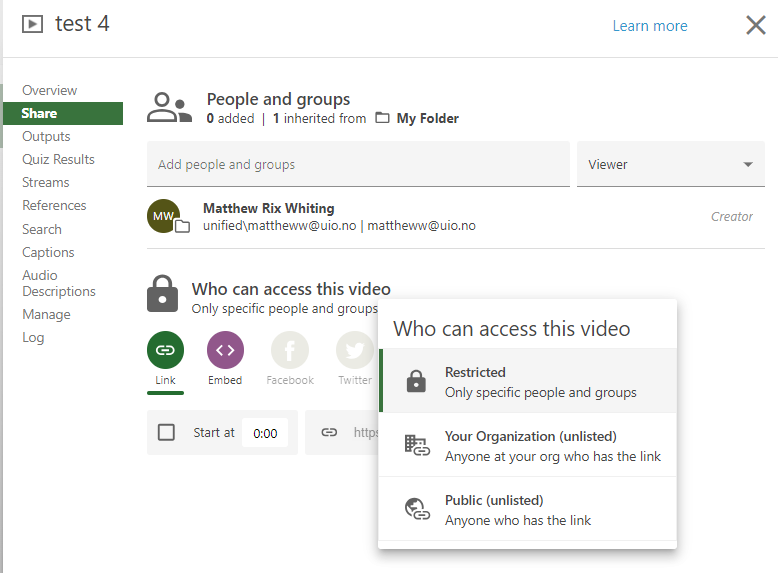Click the padlock icon by access heading
This screenshot has width=778, height=573.
click(x=162, y=294)
